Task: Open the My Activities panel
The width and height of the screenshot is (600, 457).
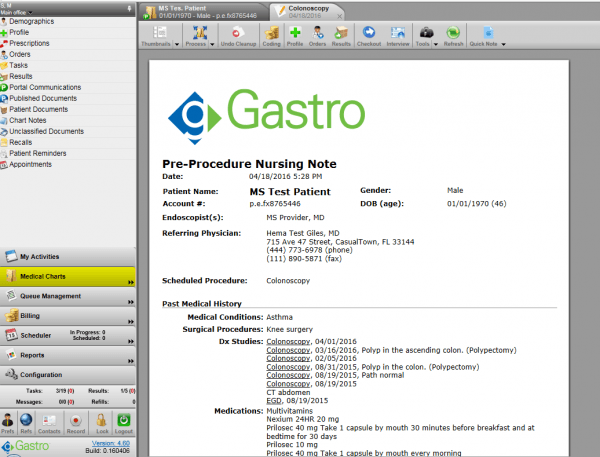Action: pyautogui.click(x=68, y=256)
